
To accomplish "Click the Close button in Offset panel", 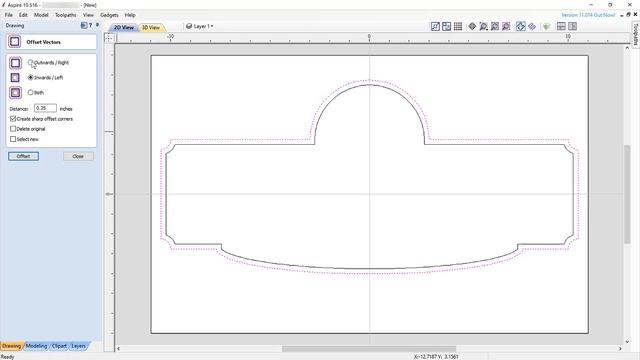I will tap(78, 156).
